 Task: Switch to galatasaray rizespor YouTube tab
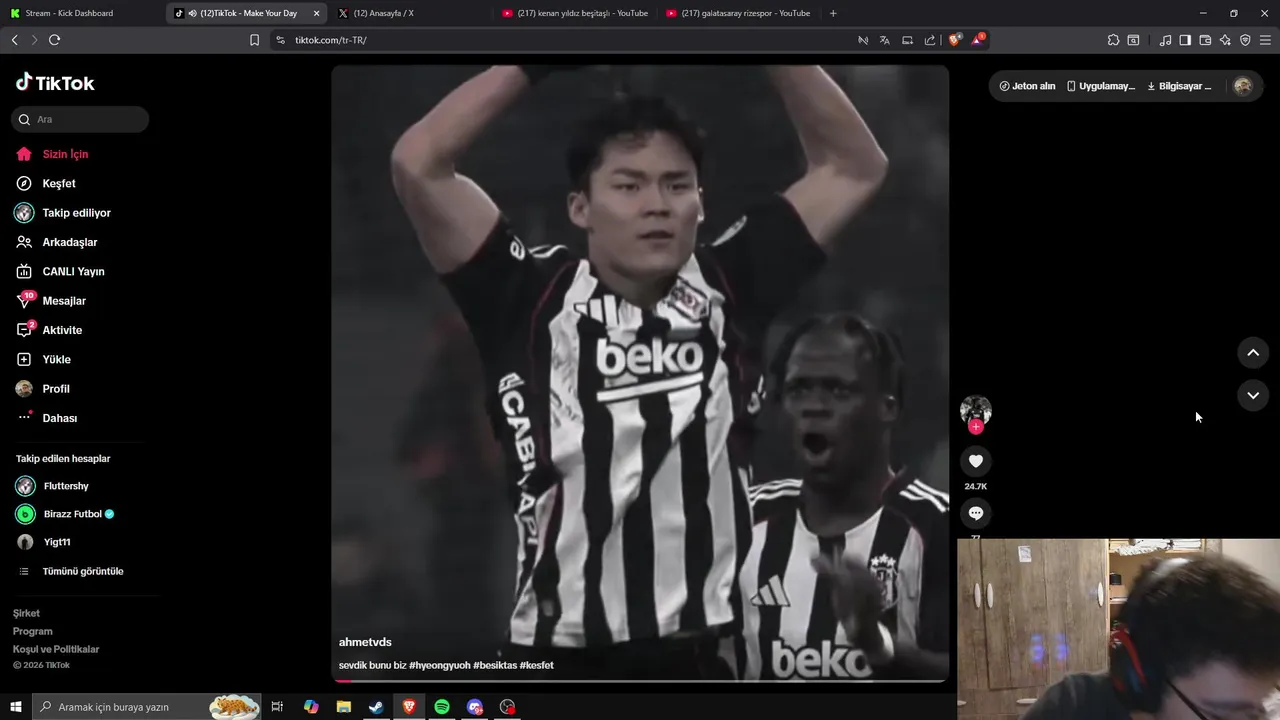point(740,13)
